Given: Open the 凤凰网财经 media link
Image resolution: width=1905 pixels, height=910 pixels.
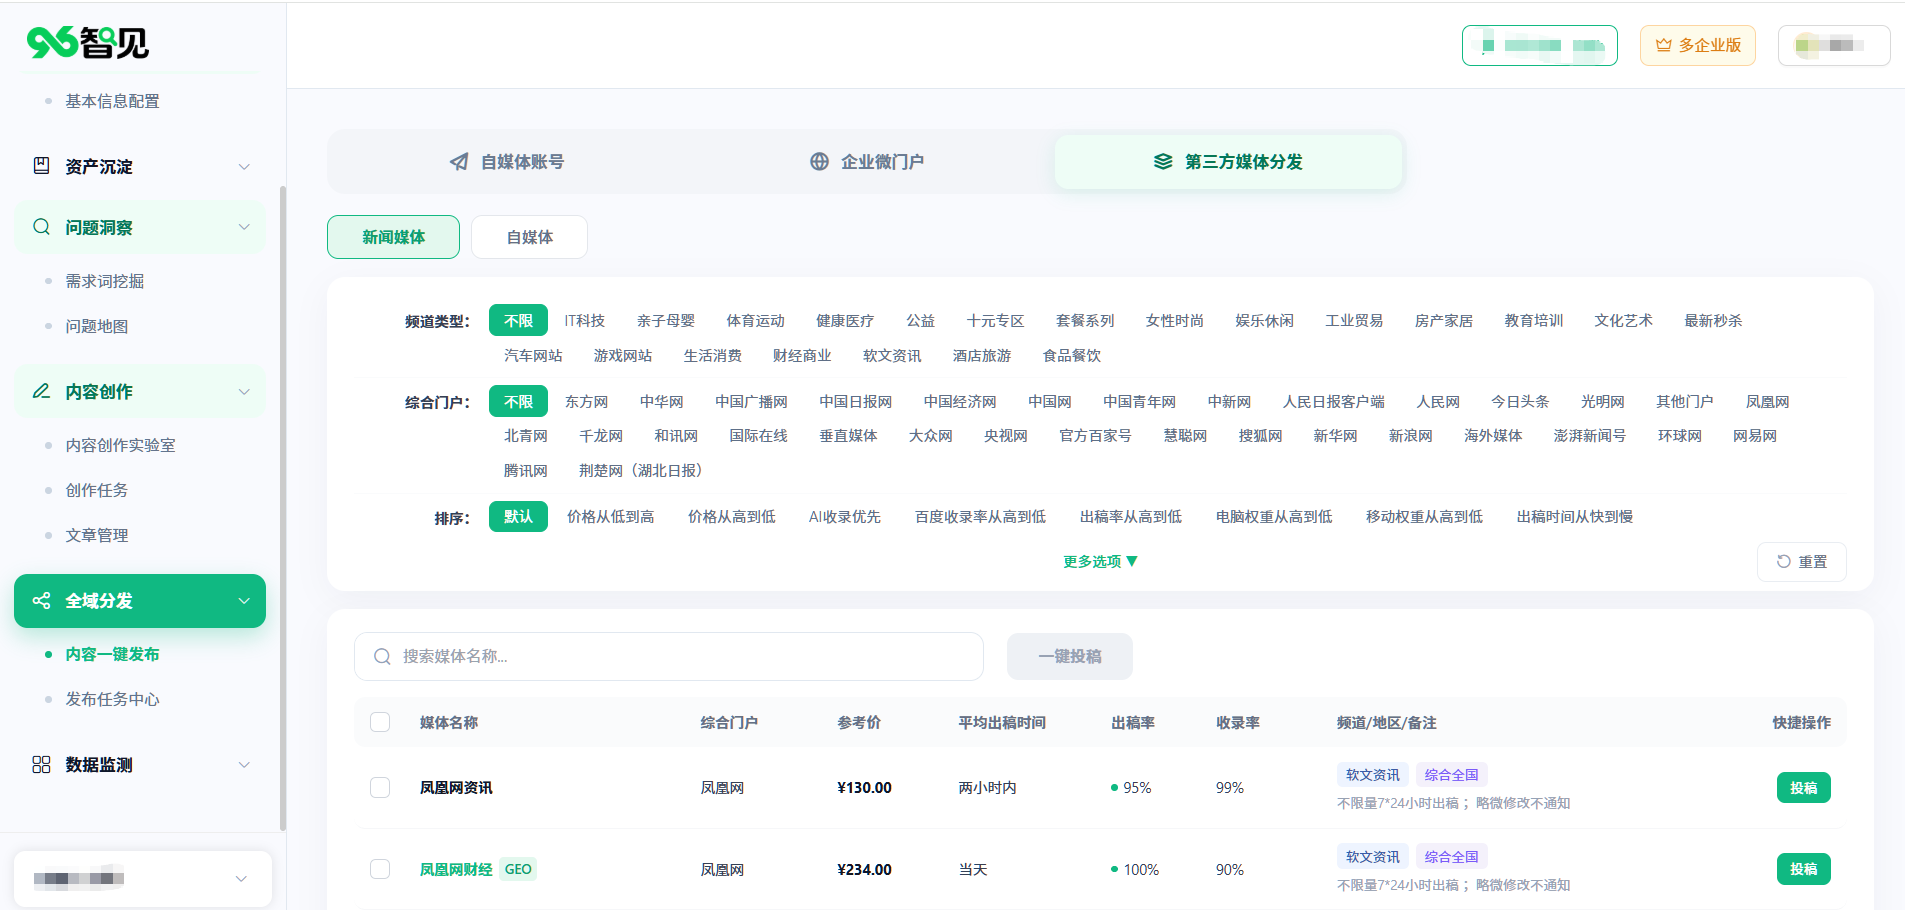Looking at the screenshot, I should pyautogui.click(x=456, y=870).
